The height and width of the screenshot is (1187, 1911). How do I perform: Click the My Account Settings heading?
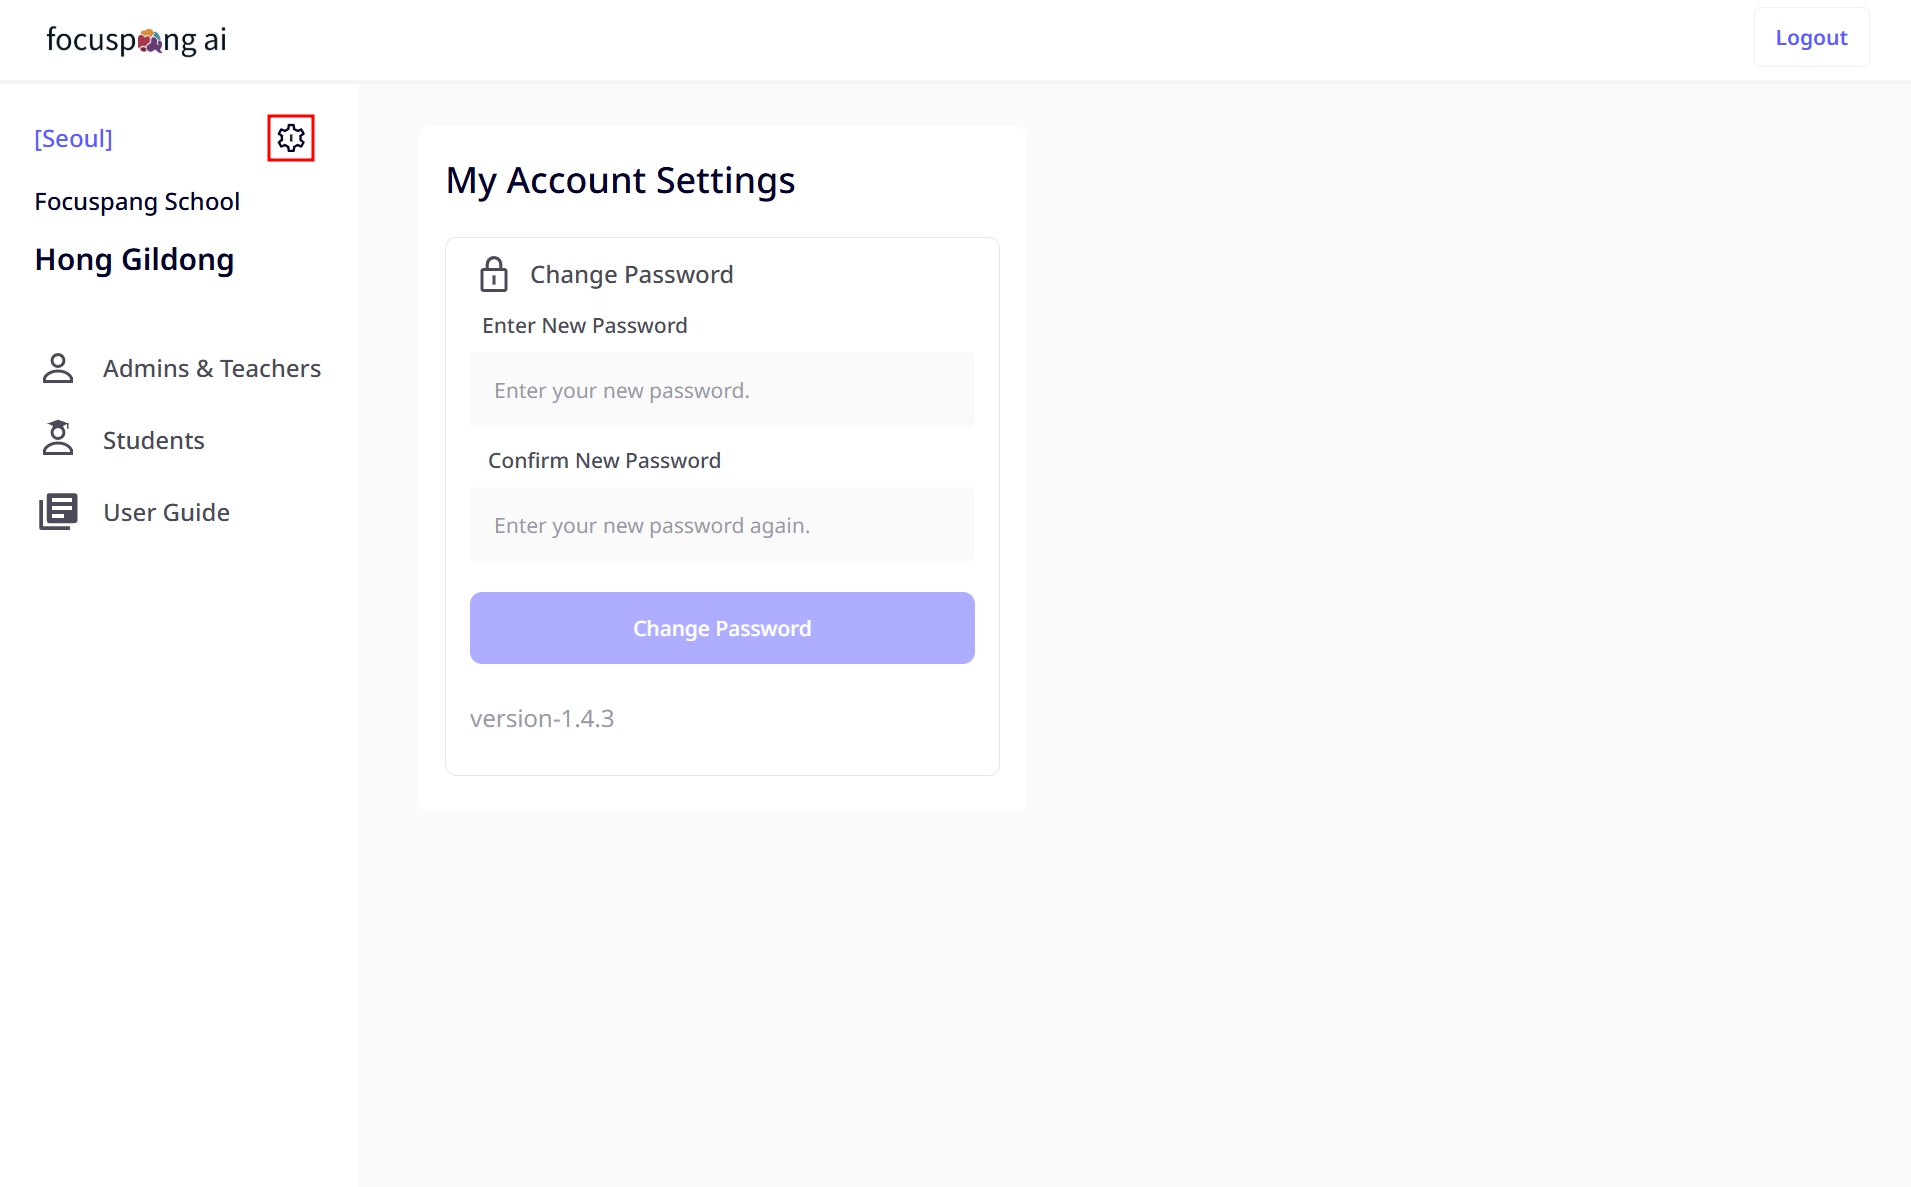(620, 181)
